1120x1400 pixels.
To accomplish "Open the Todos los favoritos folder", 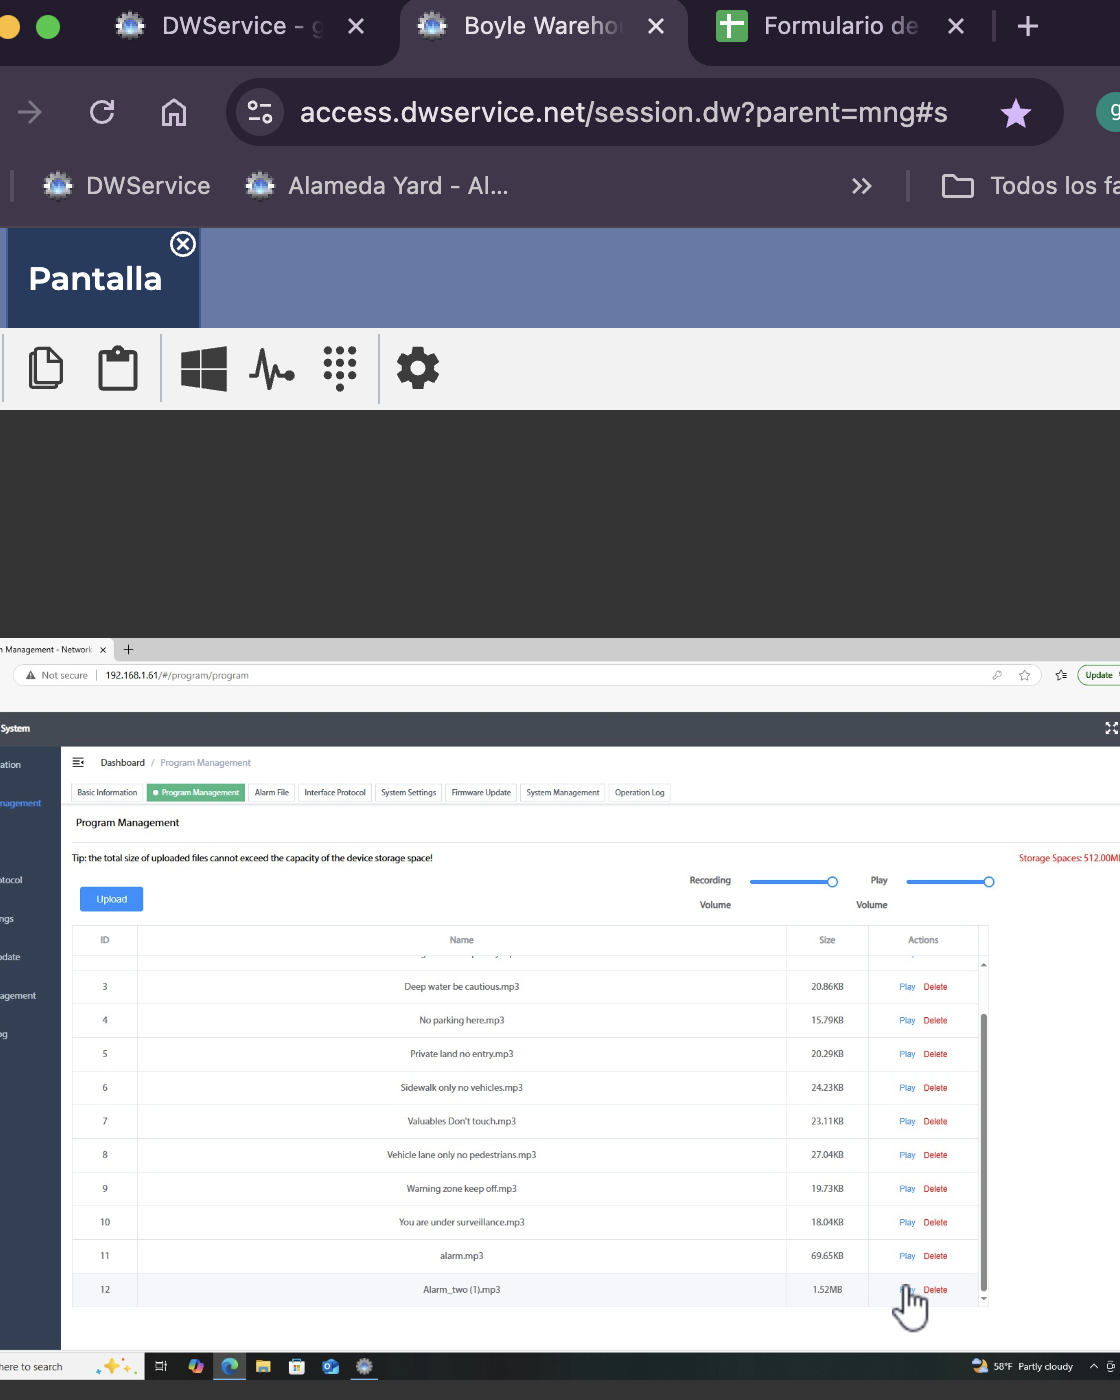I will [1030, 186].
